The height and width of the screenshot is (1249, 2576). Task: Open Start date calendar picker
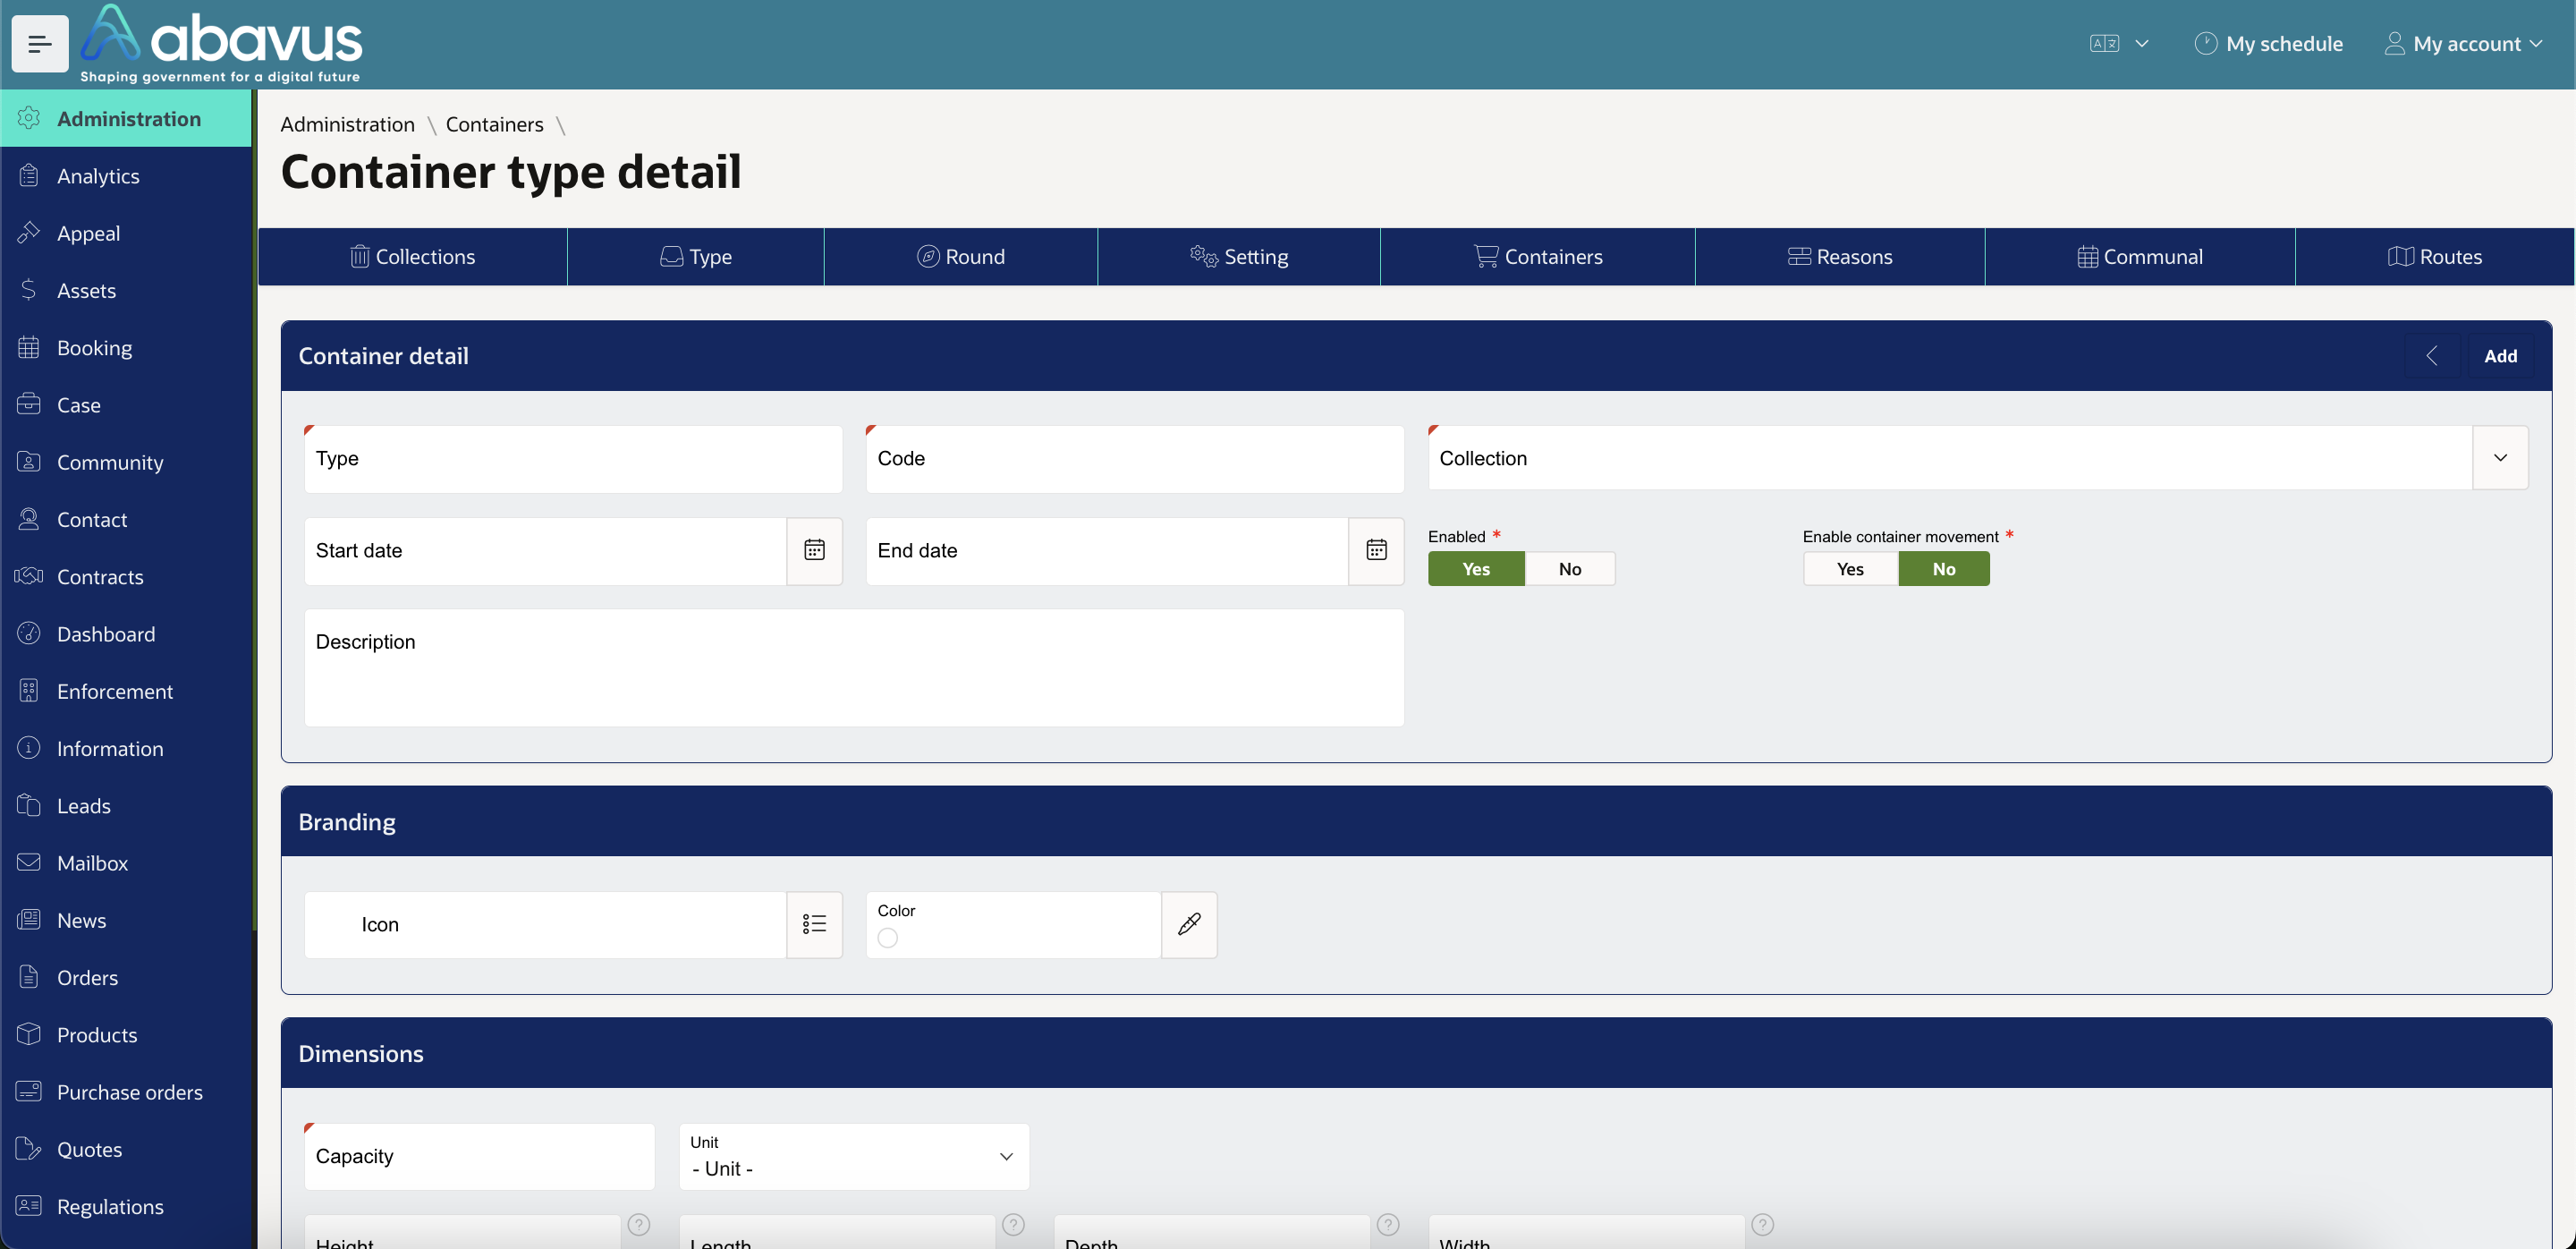click(814, 550)
